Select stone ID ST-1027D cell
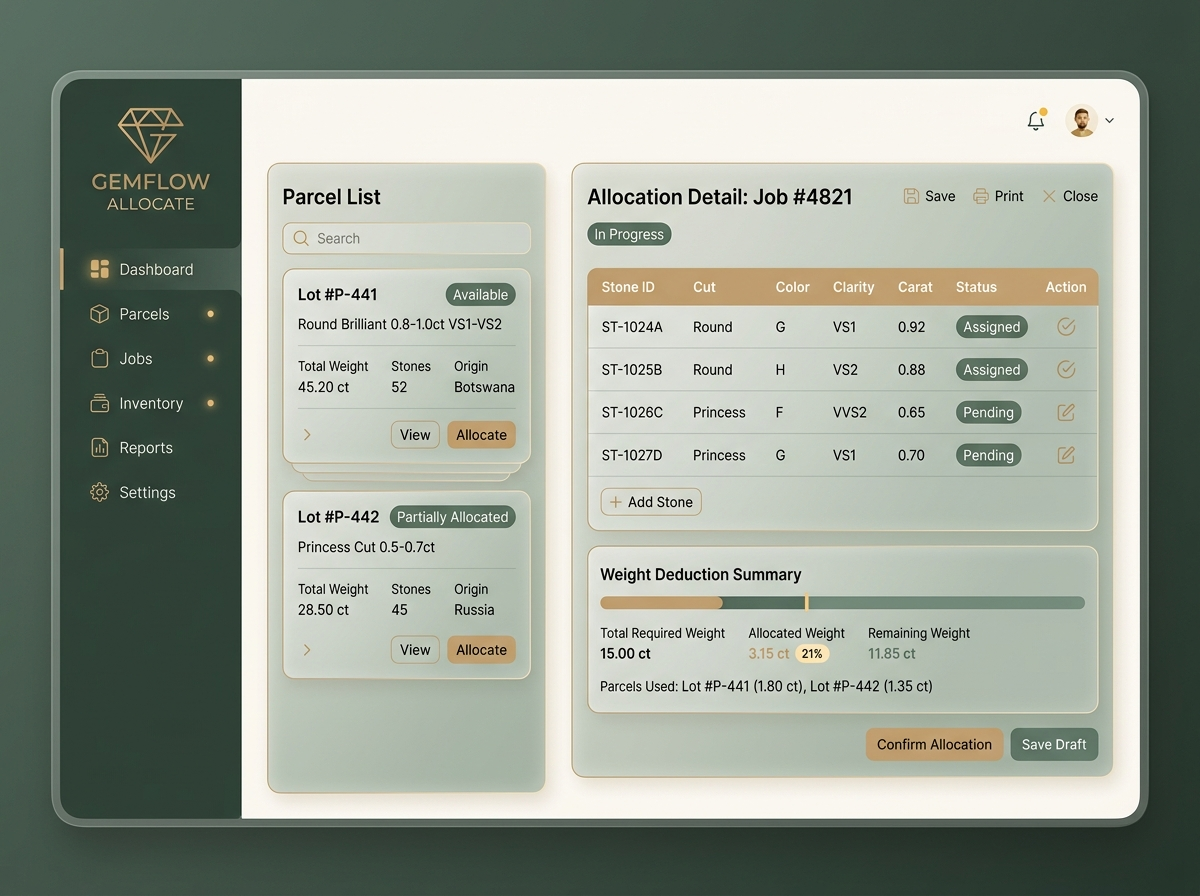Viewport: 1200px width, 896px height. point(632,455)
